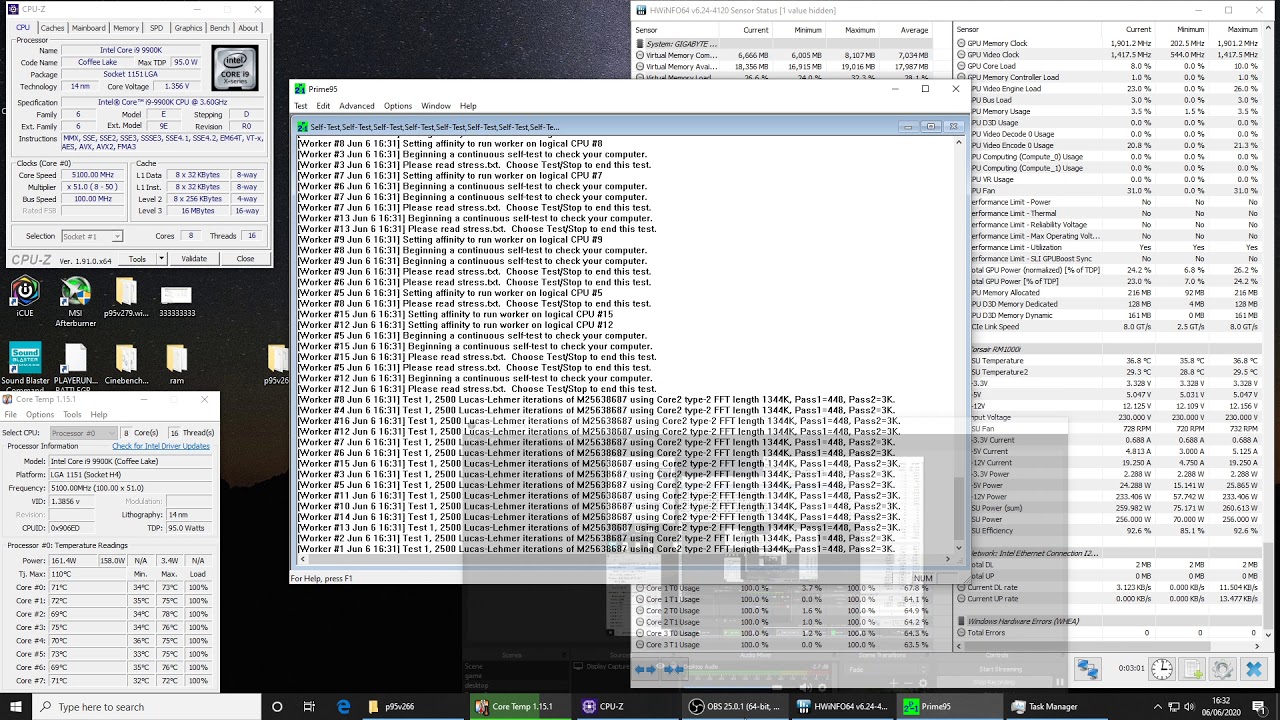
Task: Click the Windows Start button
Action: [x=17, y=706]
